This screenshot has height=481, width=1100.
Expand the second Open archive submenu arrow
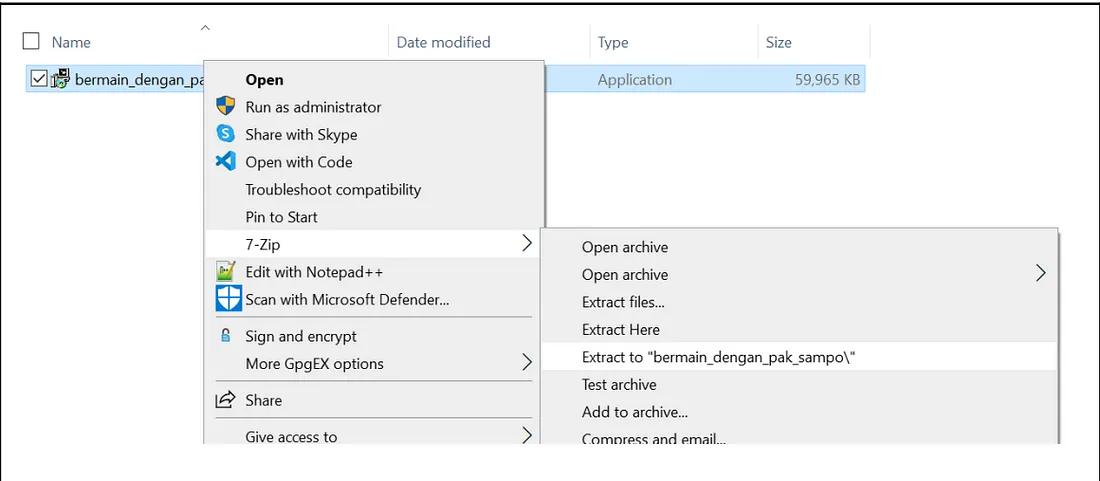(1041, 274)
